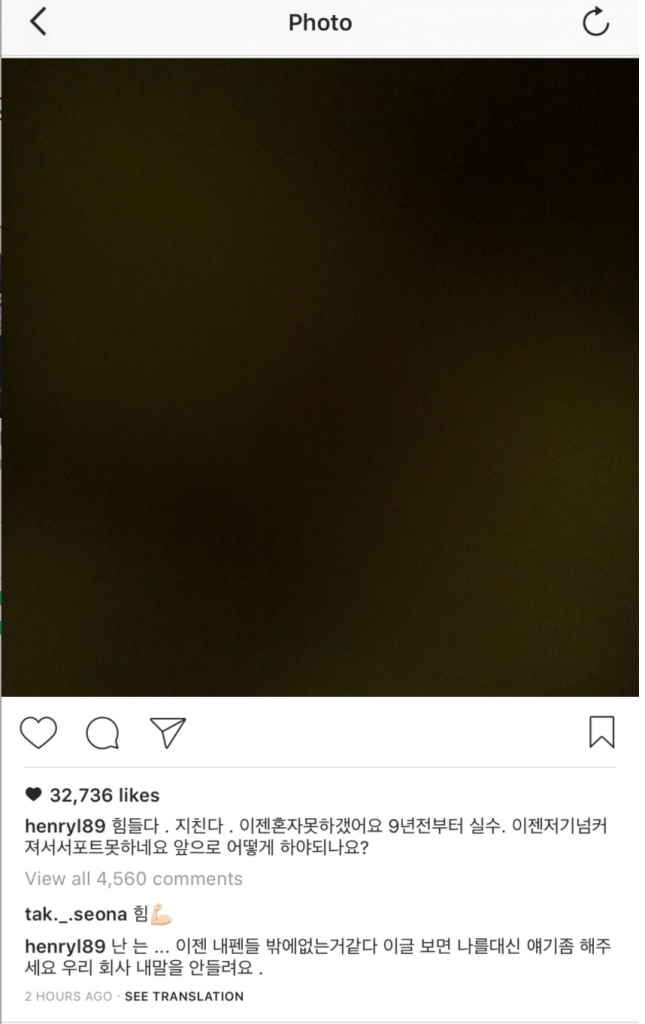
Task: Open henryl89 username in comment reply
Action: [65, 946]
